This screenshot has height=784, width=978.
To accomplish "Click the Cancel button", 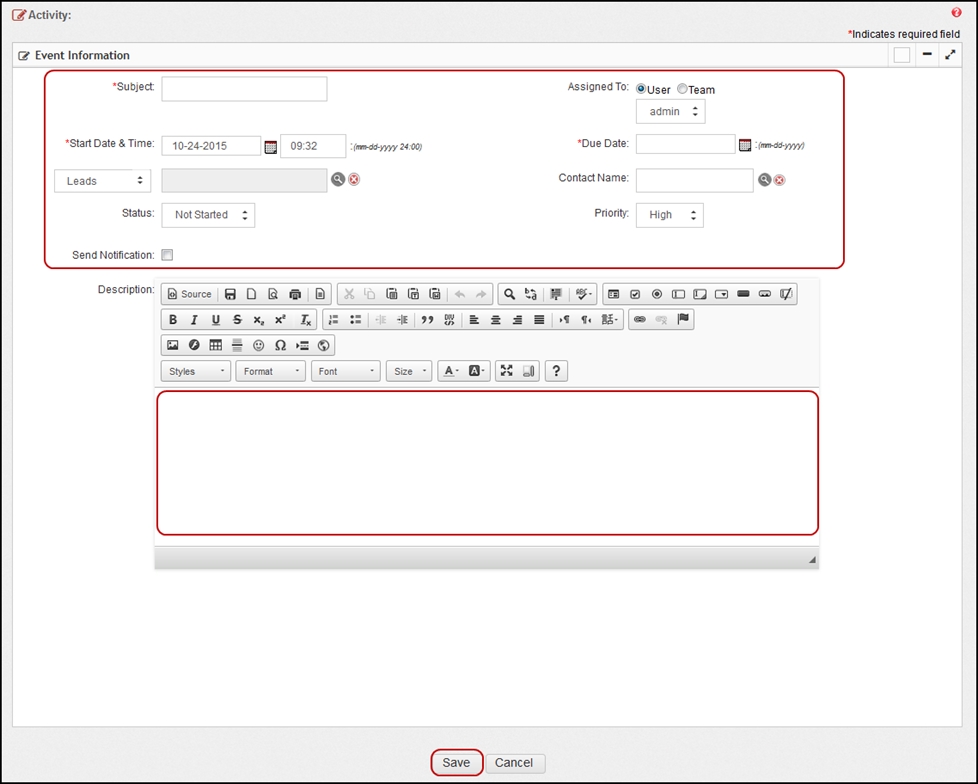I will tap(514, 763).
